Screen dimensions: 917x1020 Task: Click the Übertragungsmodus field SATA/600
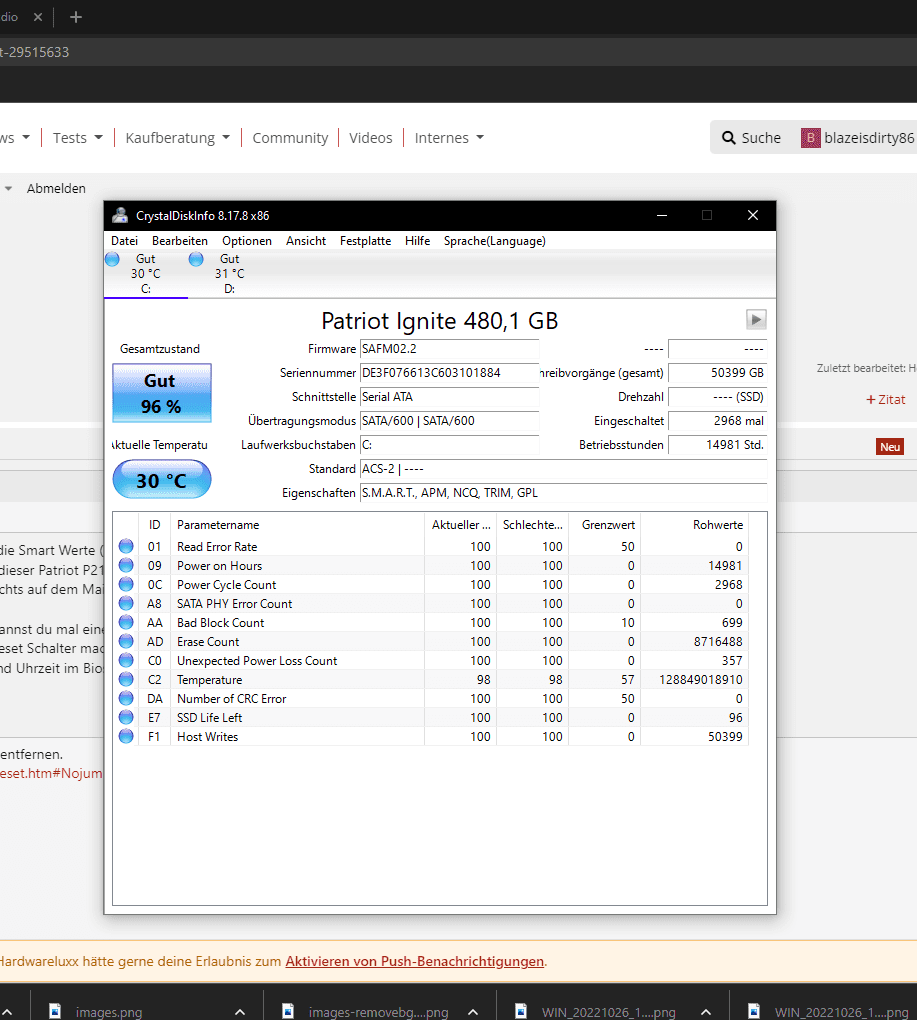pos(449,421)
